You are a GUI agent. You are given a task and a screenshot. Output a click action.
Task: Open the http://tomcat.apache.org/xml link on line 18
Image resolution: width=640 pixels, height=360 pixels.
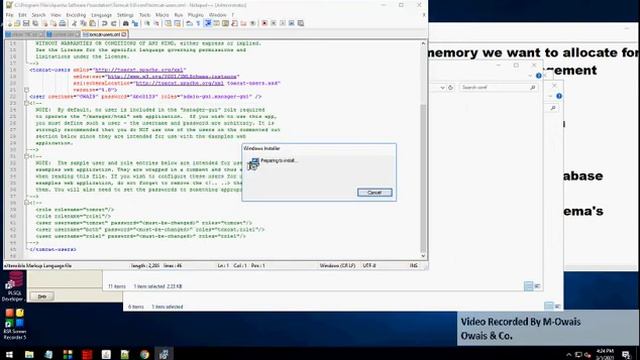point(140,70)
